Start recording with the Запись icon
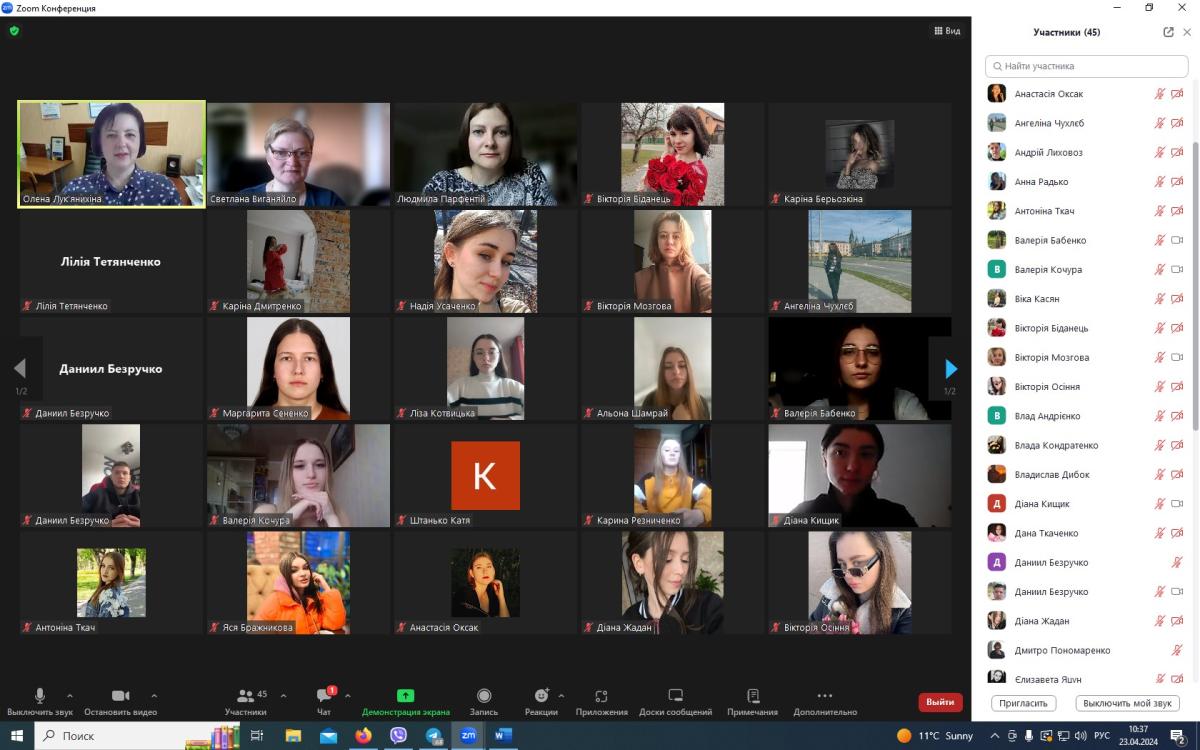1200x750 pixels. point(484,696)
